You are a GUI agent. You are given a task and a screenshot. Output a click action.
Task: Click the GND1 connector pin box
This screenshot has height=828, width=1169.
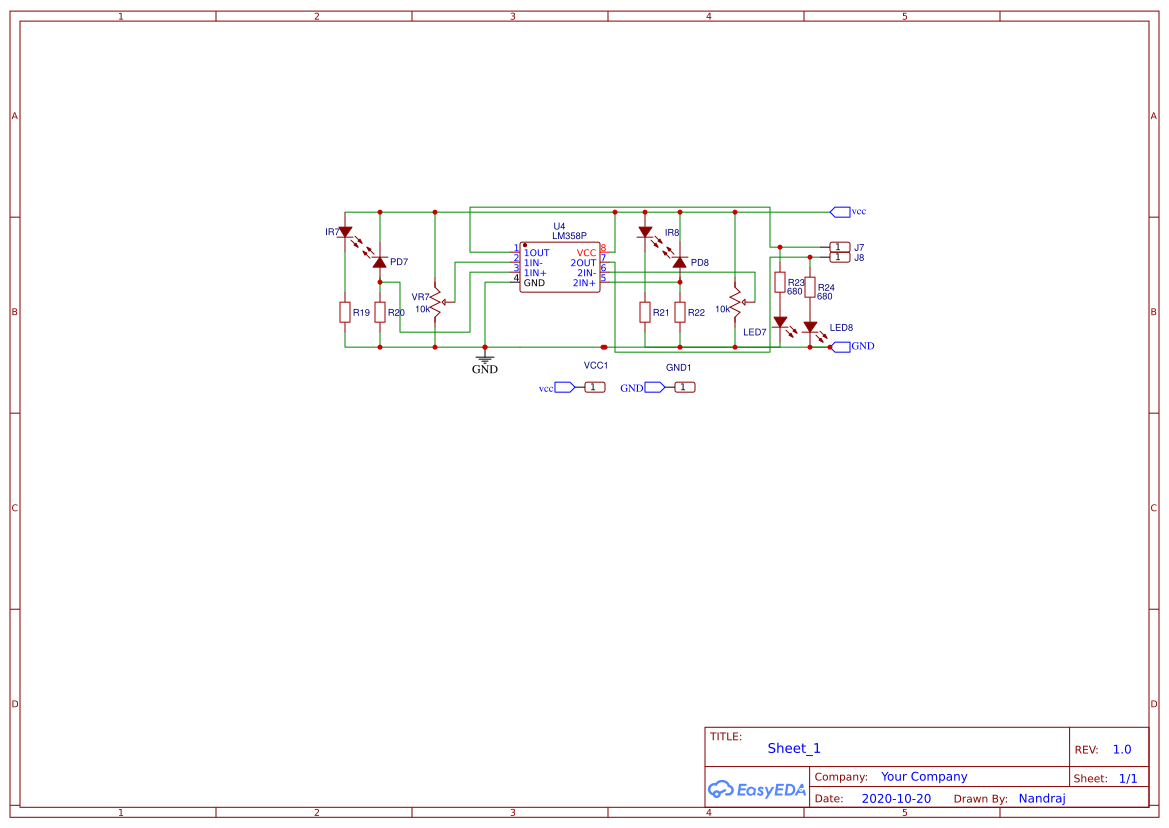[x=684, y=388]
